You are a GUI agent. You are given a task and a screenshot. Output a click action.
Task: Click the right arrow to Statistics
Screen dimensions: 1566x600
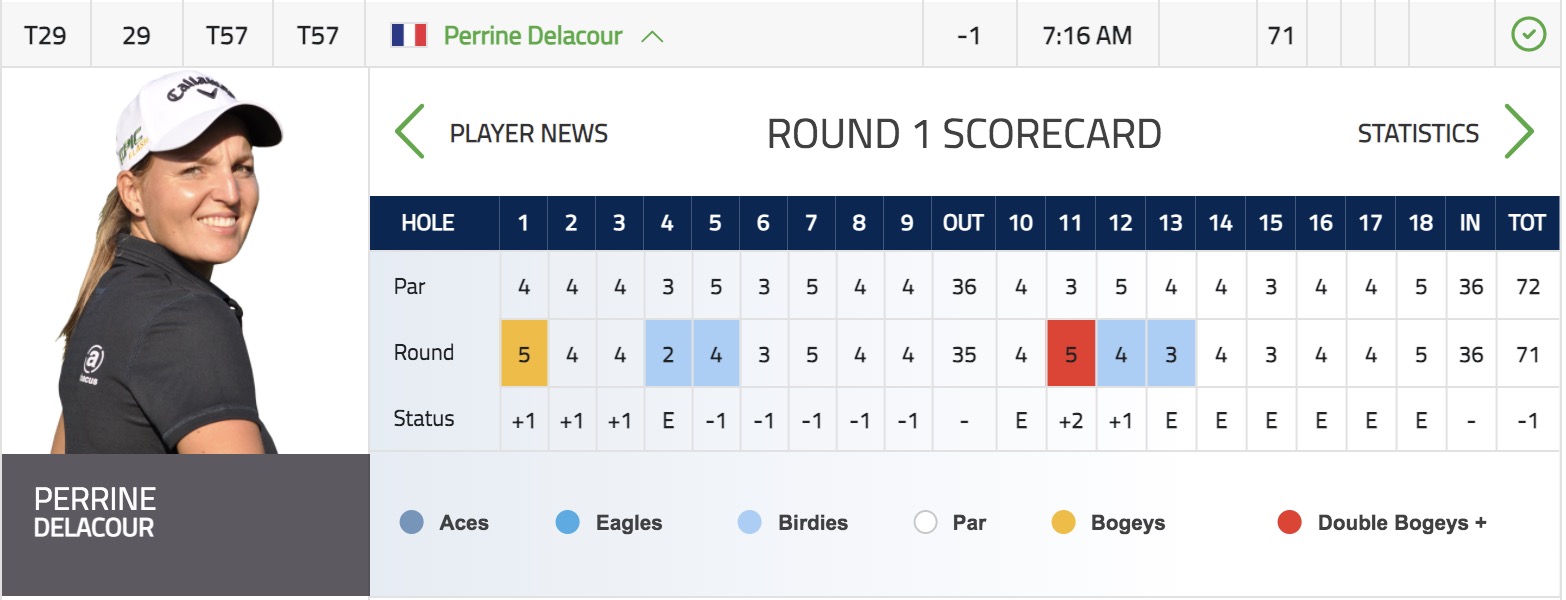[1519, 132]
